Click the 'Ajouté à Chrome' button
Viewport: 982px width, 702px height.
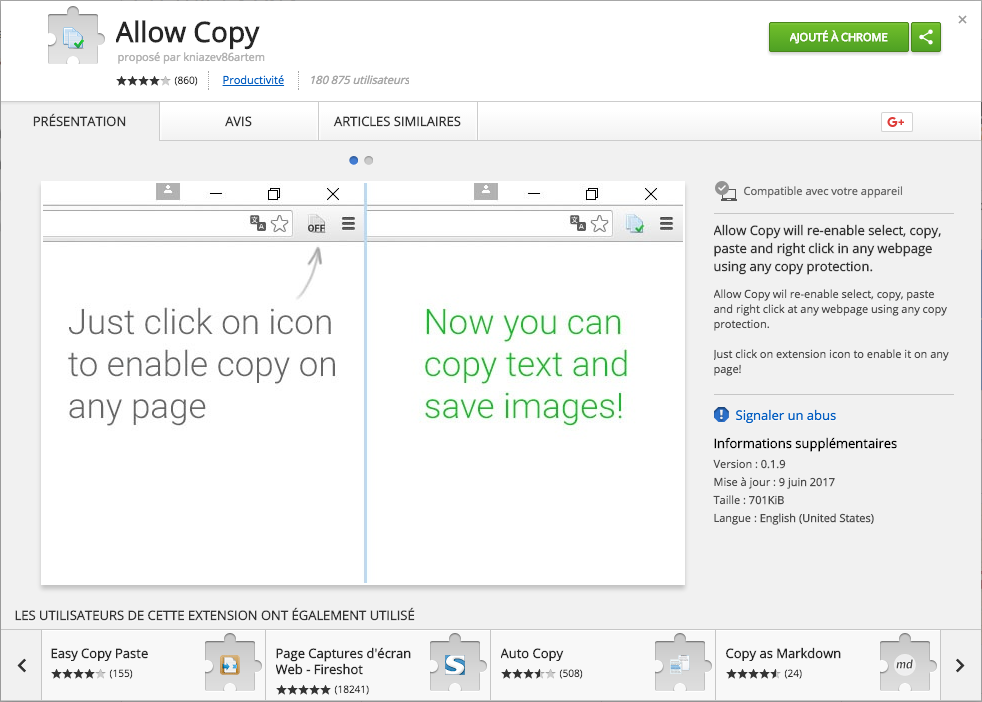click(839, 37)
